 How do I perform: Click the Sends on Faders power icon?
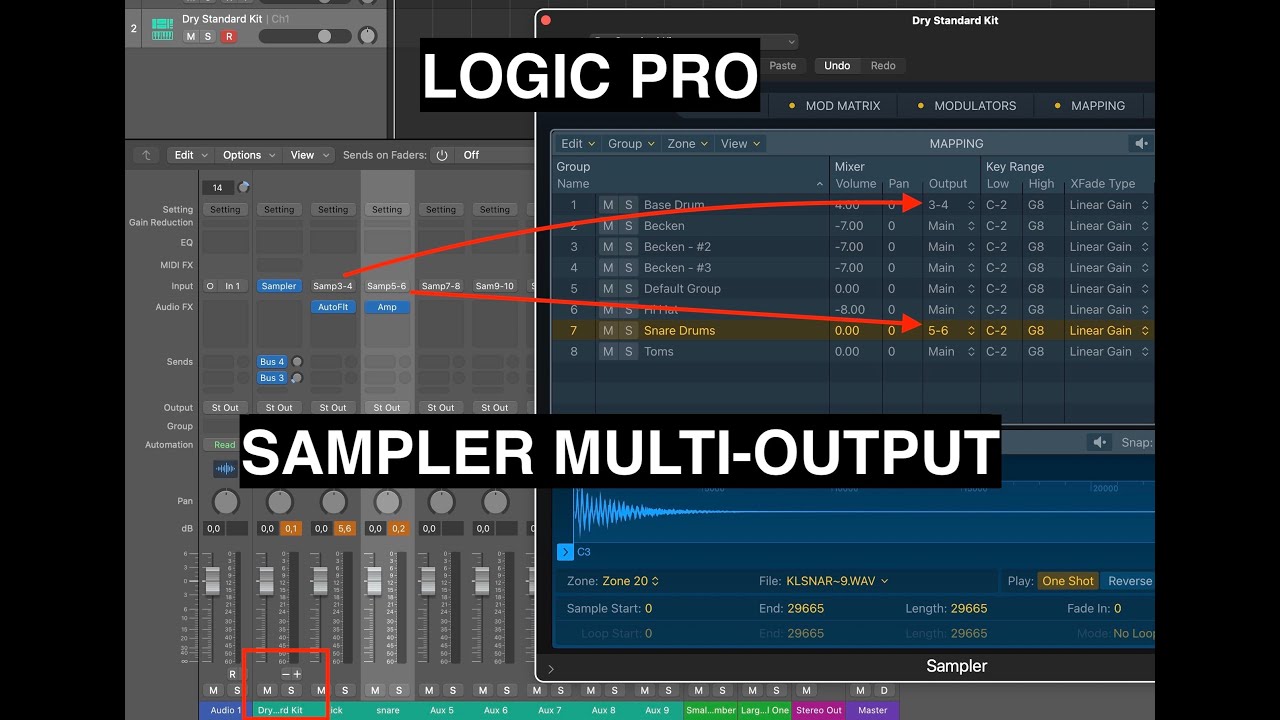[x=441, y=155]
